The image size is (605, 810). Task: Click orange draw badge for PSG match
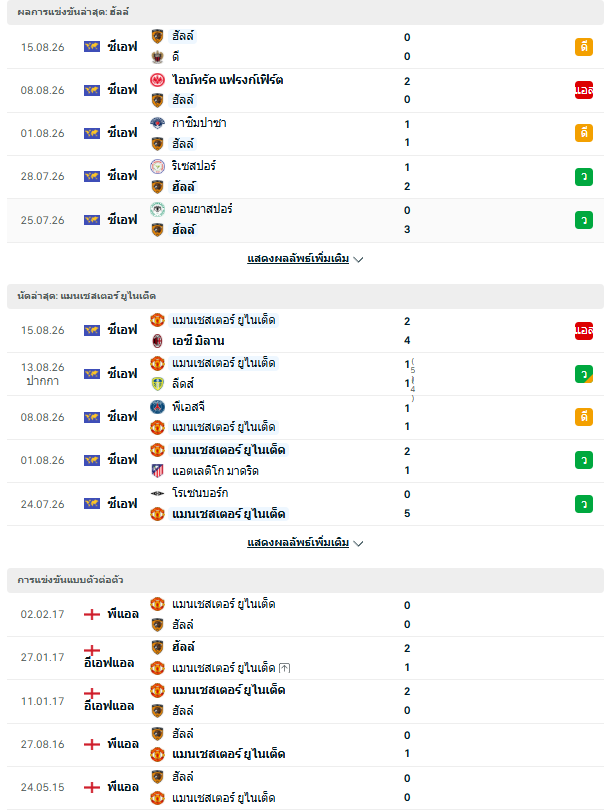coord(584,417)
